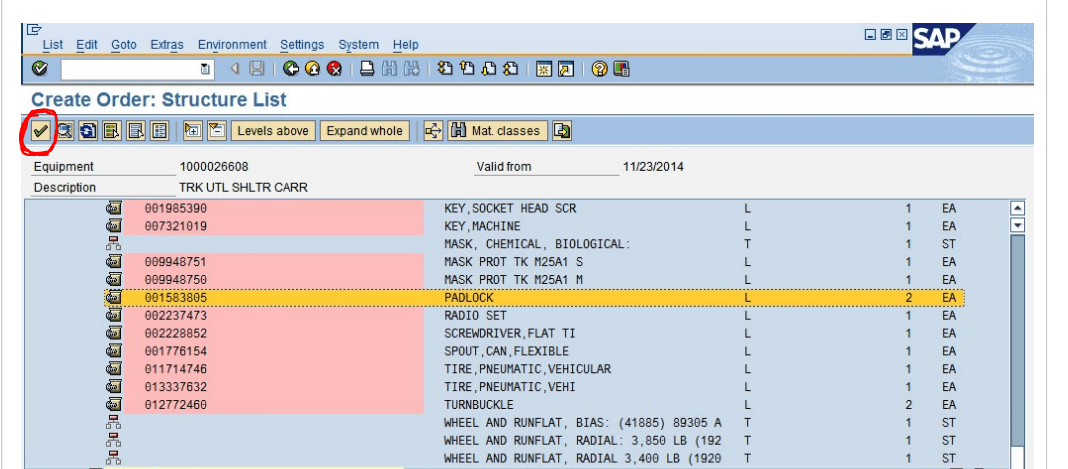Open the command field history dropdown
Viewport: 1068px width, 469px height.
(205, 69)
